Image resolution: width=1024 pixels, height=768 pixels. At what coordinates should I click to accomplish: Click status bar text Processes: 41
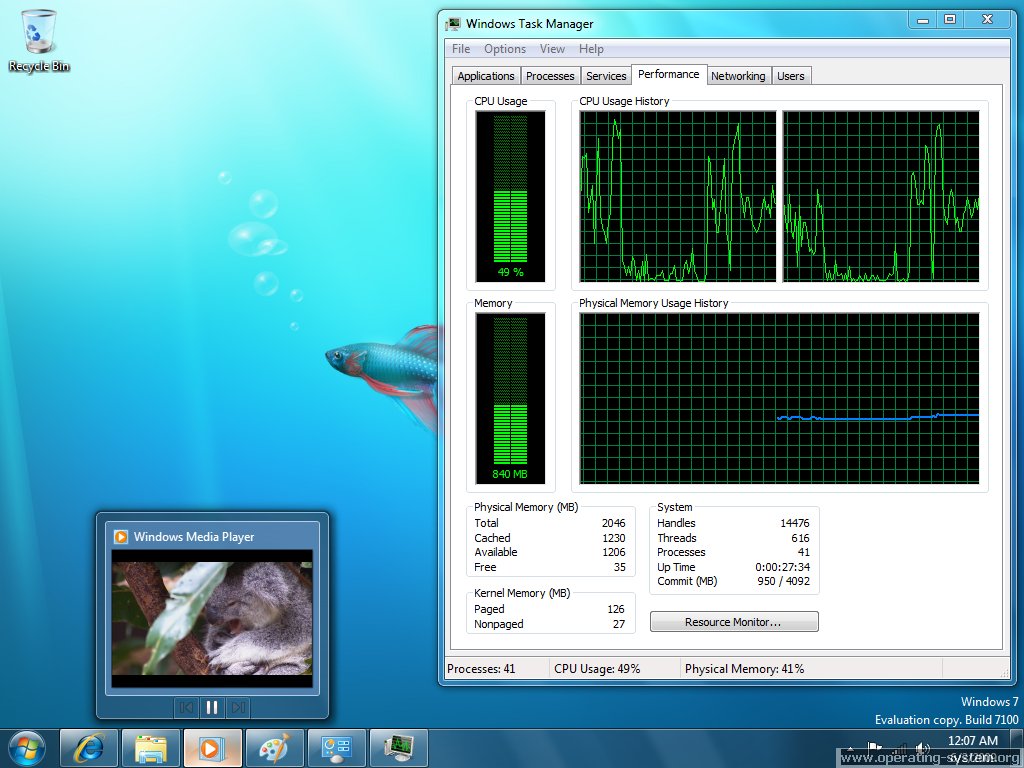481,669
